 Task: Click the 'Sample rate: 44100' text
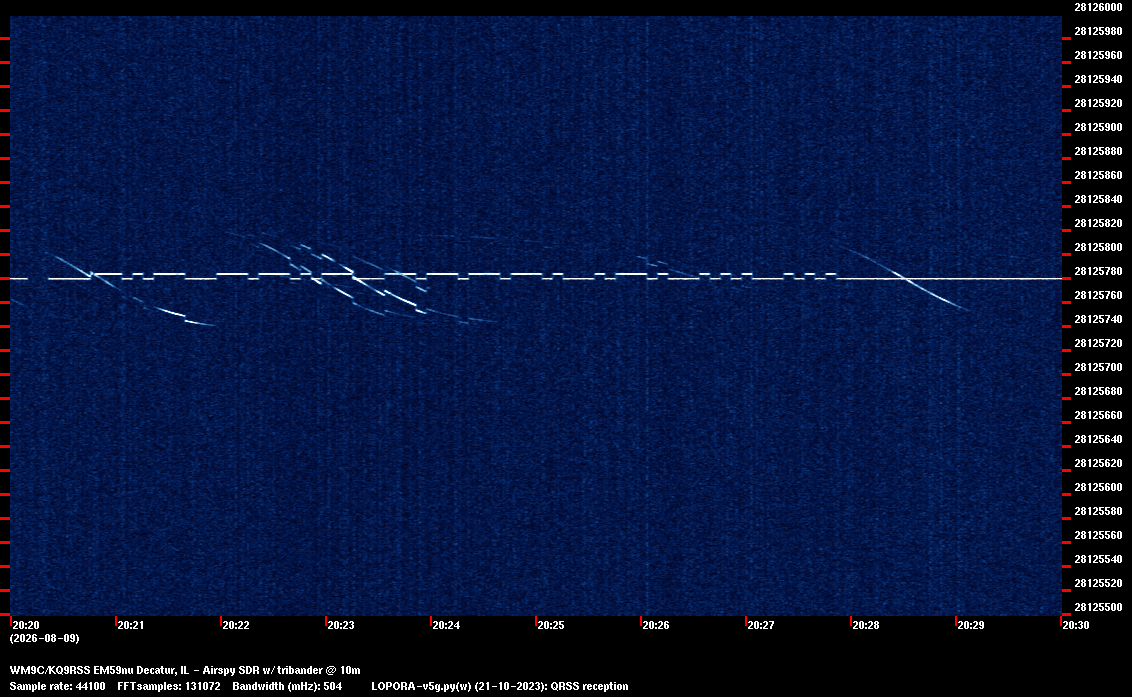pos(57,686)
